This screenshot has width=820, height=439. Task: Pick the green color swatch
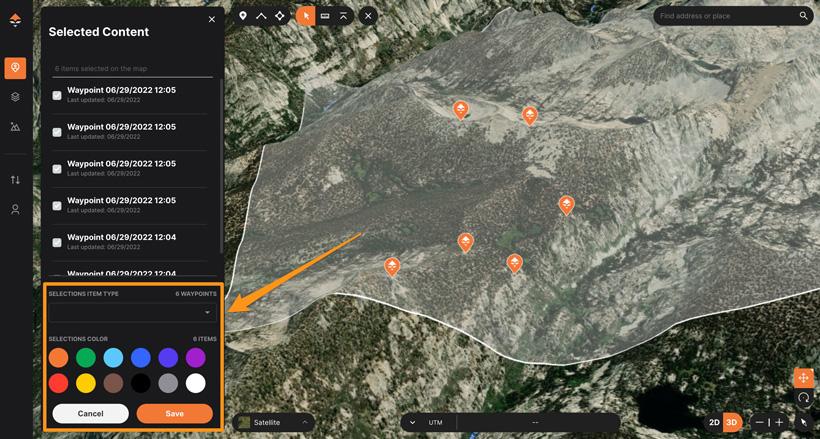pos(86,357)
